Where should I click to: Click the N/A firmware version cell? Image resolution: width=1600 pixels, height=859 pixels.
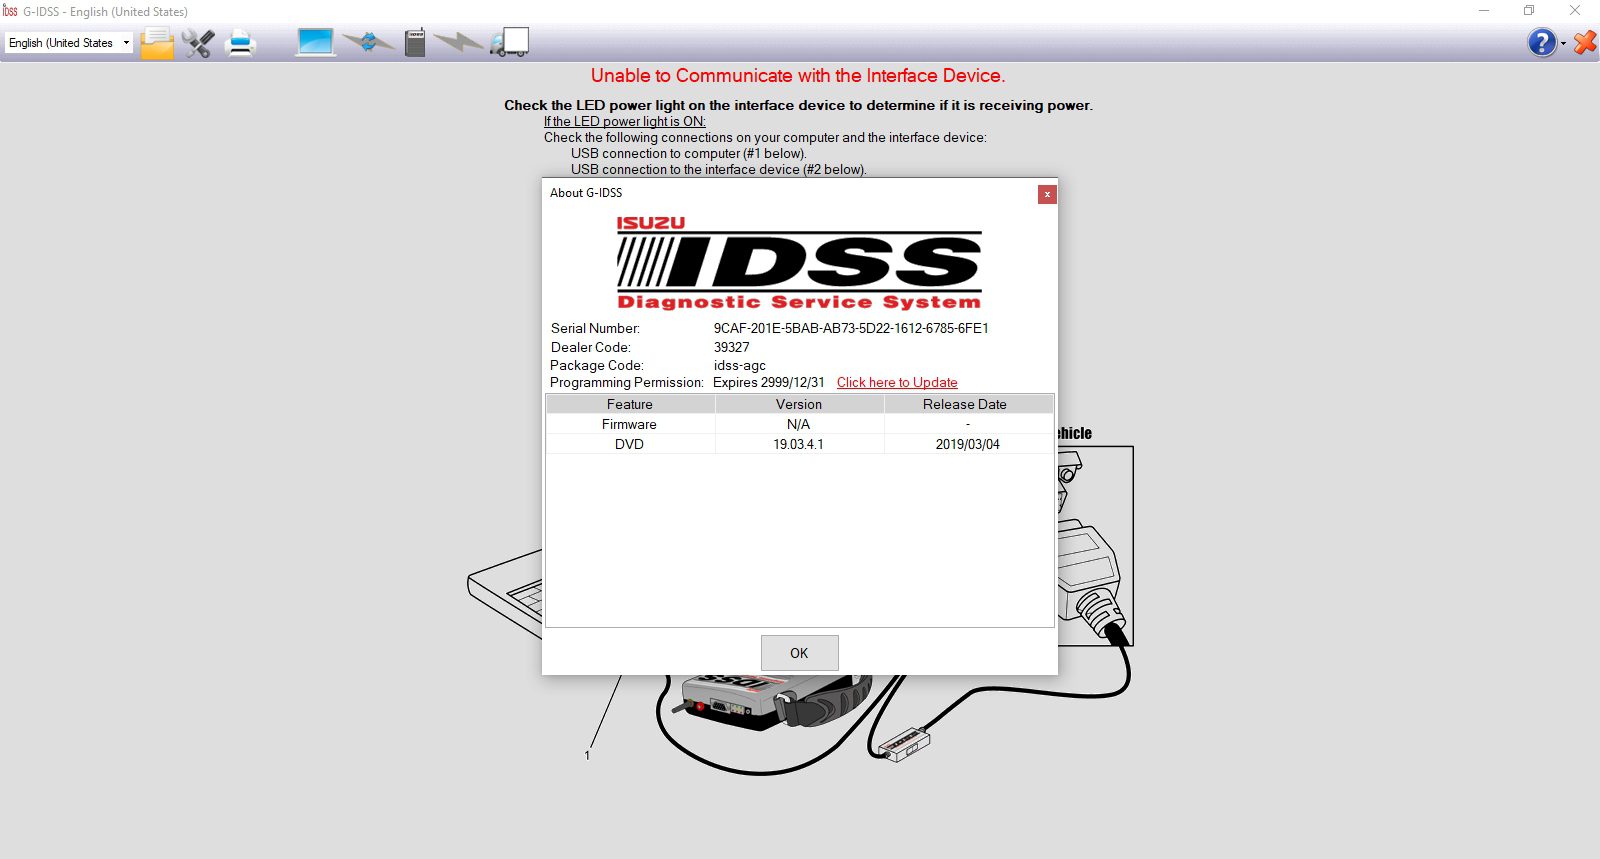tap(799, 424)
